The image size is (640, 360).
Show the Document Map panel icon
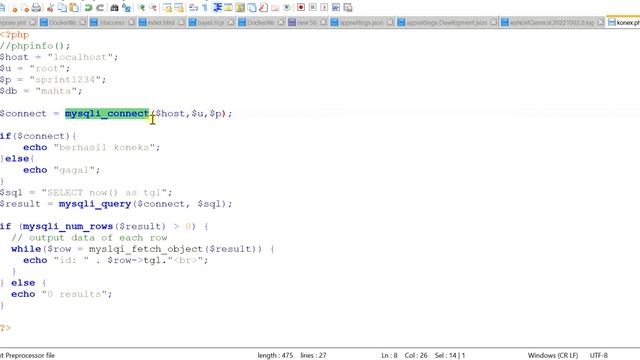pyautogui.click(x=240, y=8)
